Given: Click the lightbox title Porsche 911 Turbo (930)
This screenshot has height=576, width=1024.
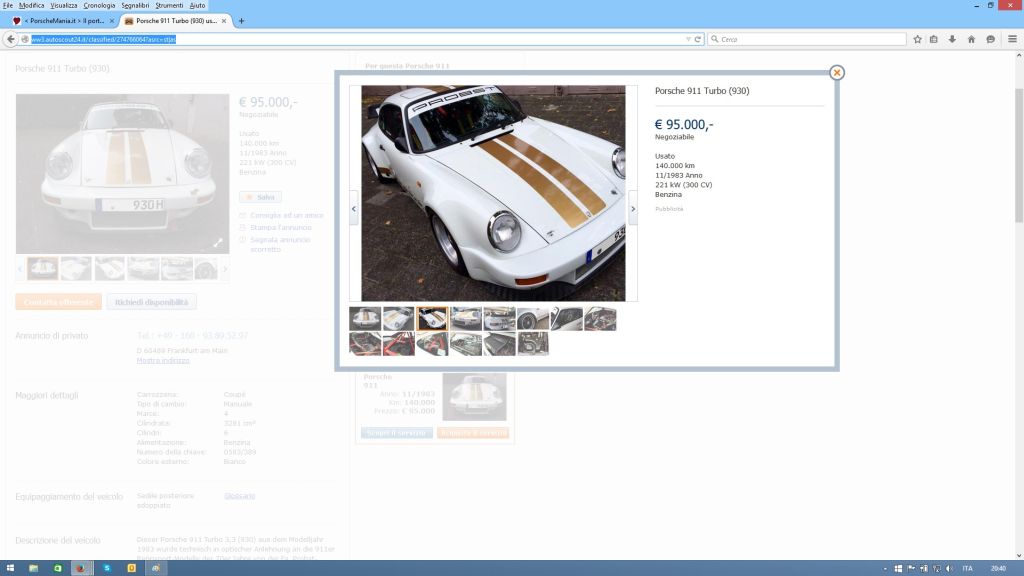Looking at the screenshot, I should point(702,91).
